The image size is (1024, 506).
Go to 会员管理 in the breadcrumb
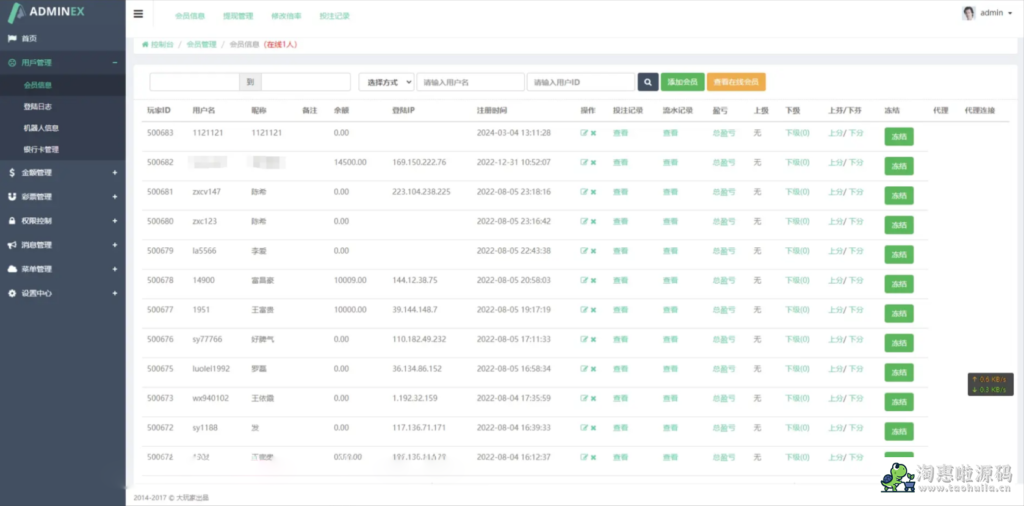(x=201, y=44)
